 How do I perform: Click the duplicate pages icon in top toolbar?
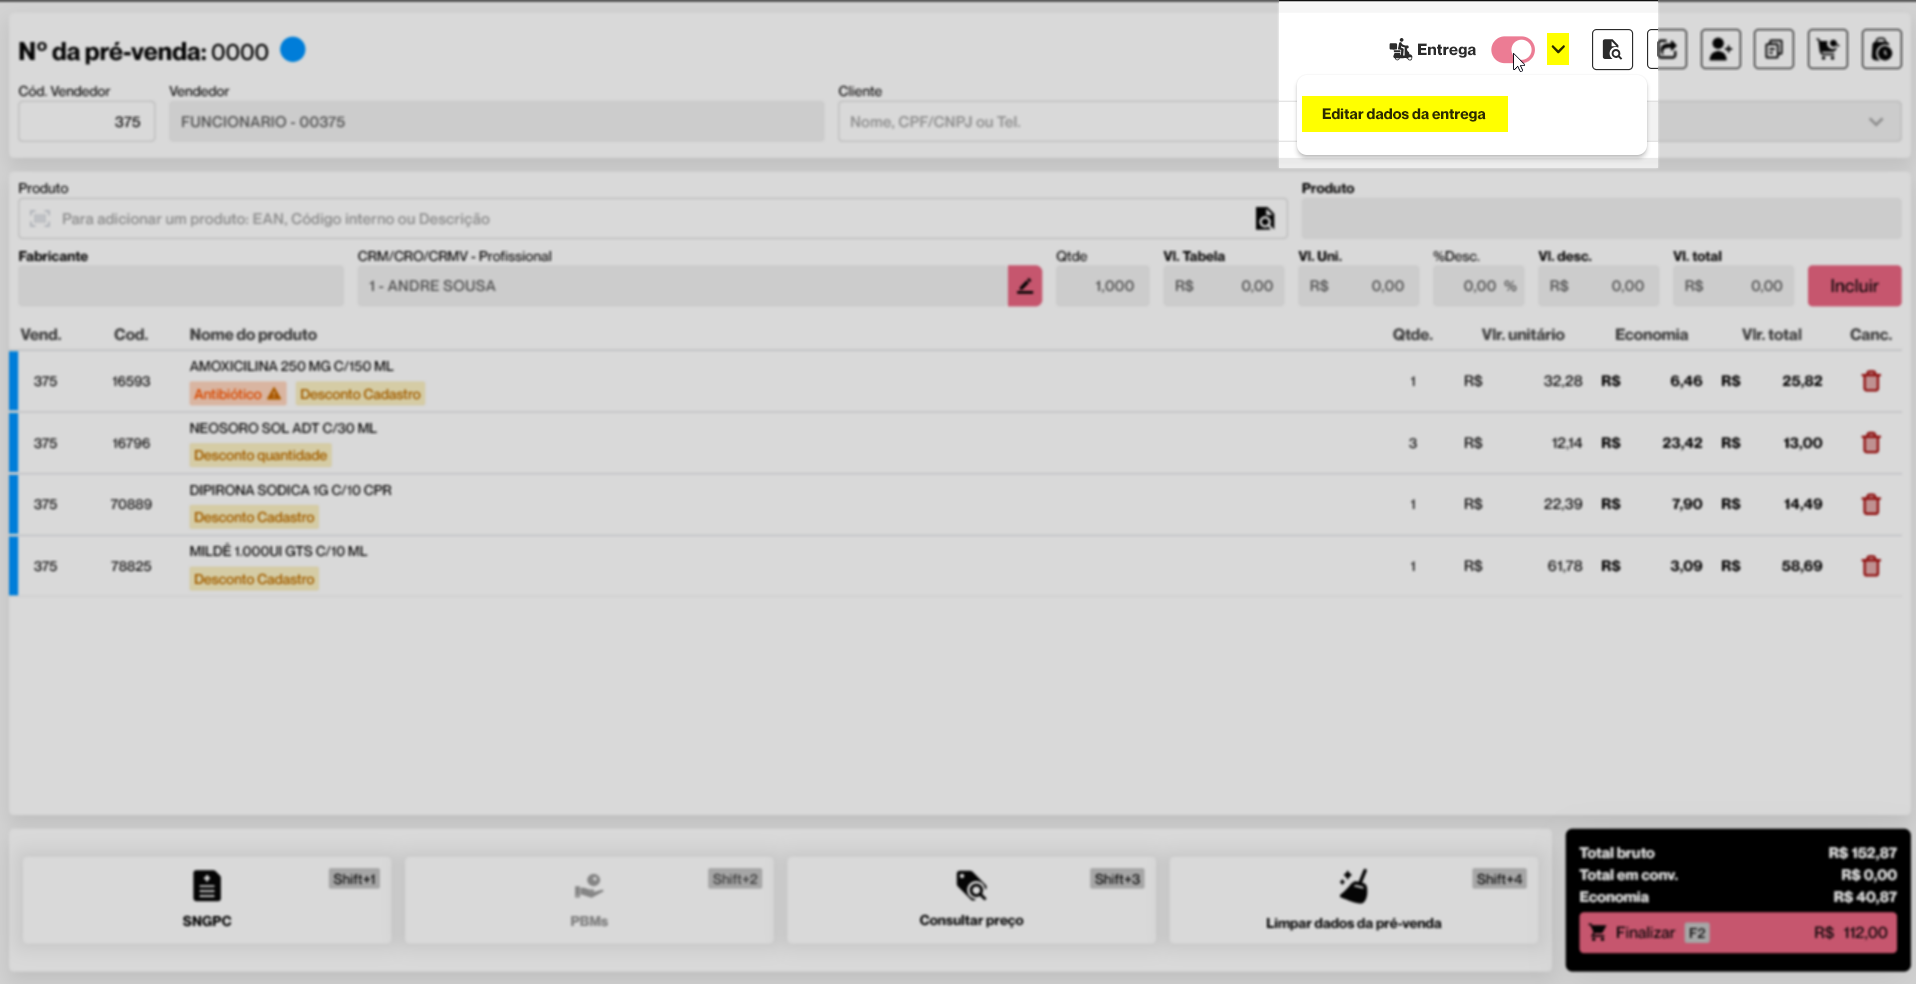(x=1774, y=50)
